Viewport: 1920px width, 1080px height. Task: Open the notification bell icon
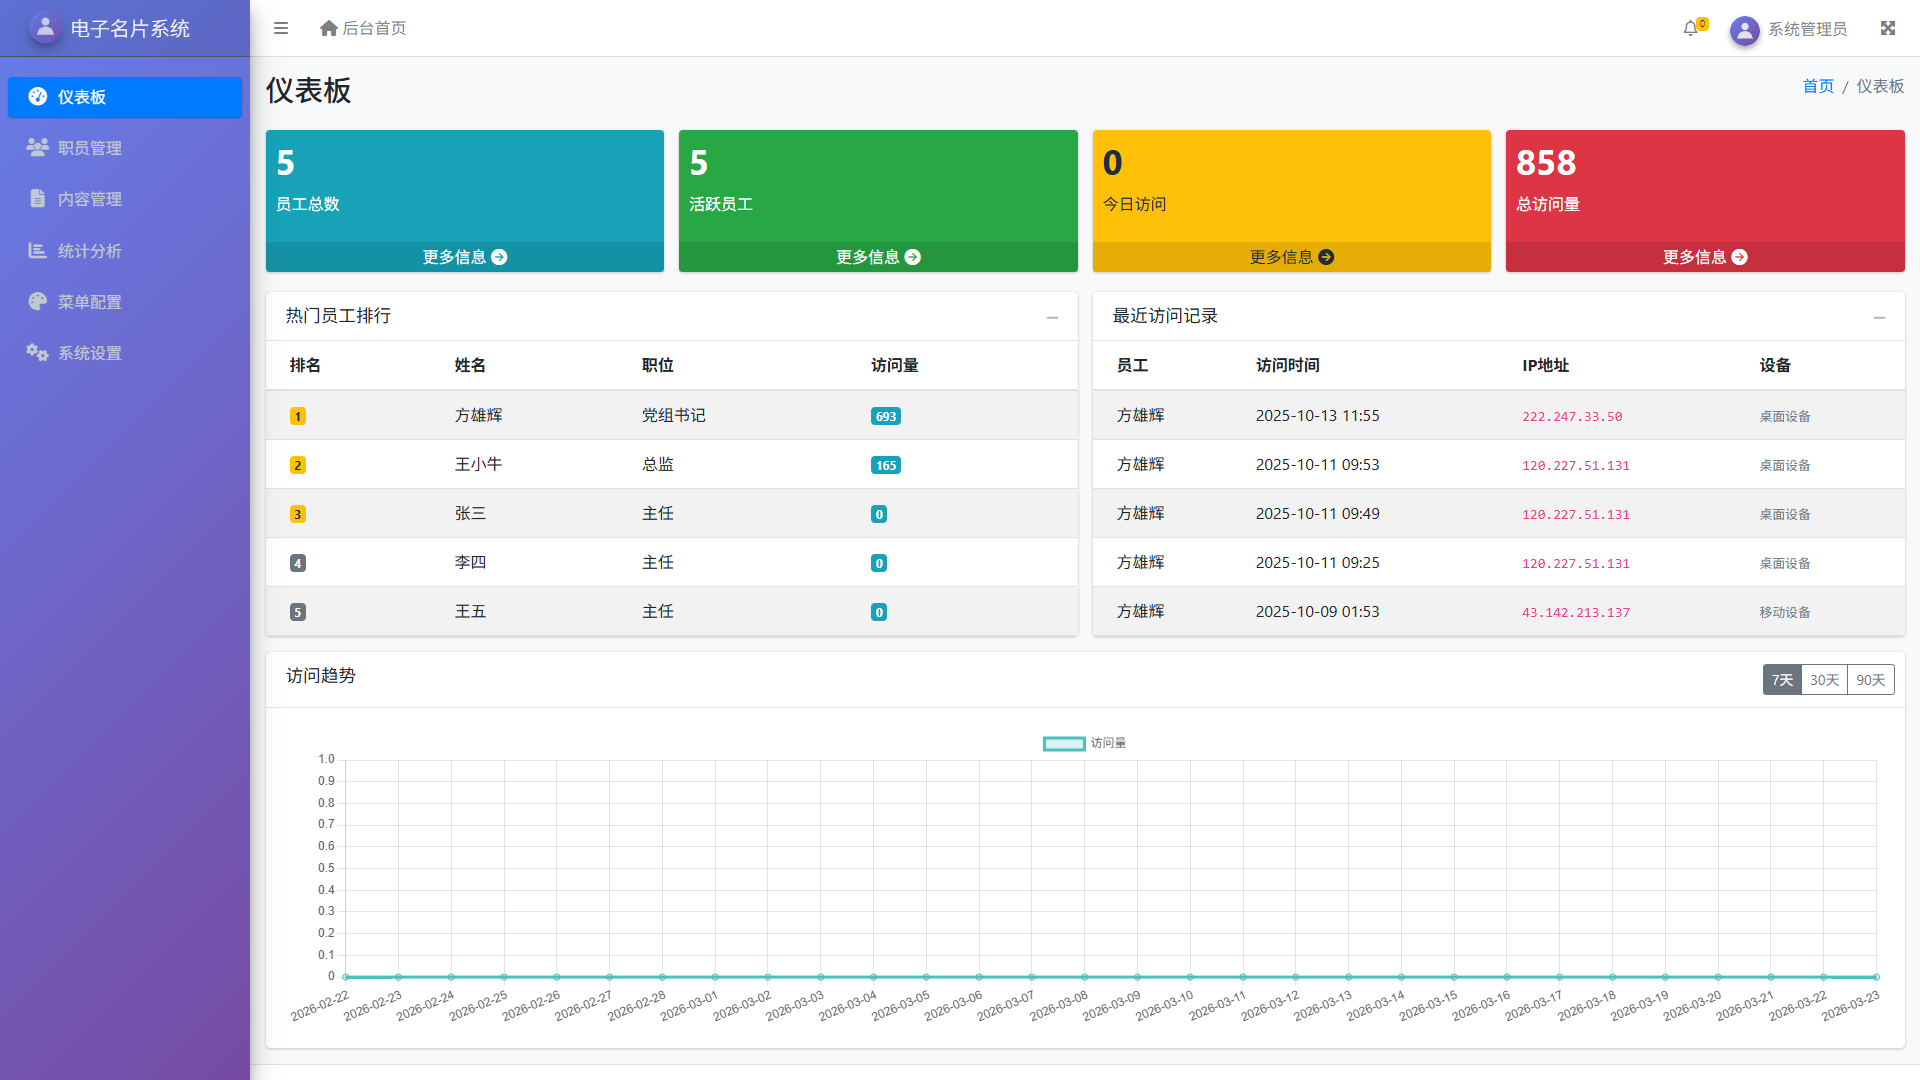1691,28
